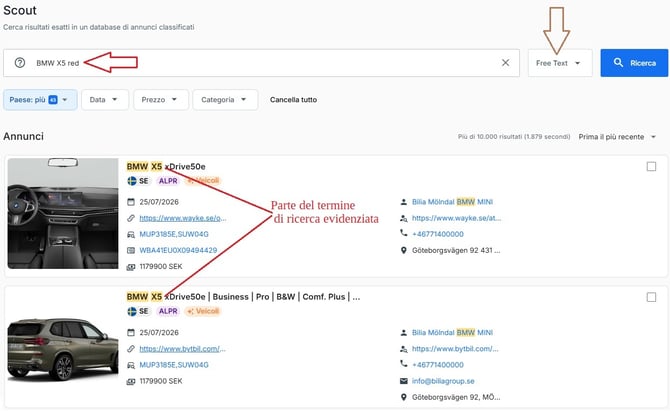The width and height of the screenshot is (670, 412).
Task: Click the phone icon in second listing
Action: click(x=403, y=364)
